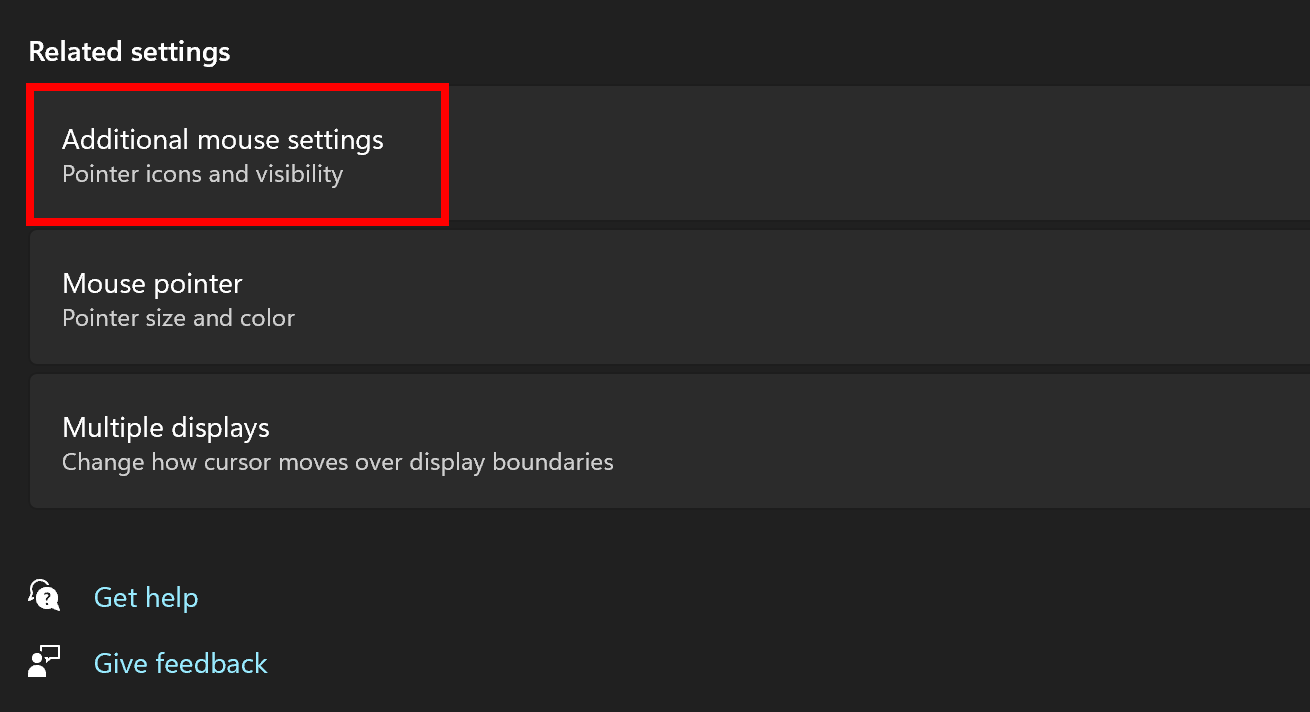Click the Give feedback person icon
The height and width of the screenshot is (712, 1310).
click(x=44, y=662)
